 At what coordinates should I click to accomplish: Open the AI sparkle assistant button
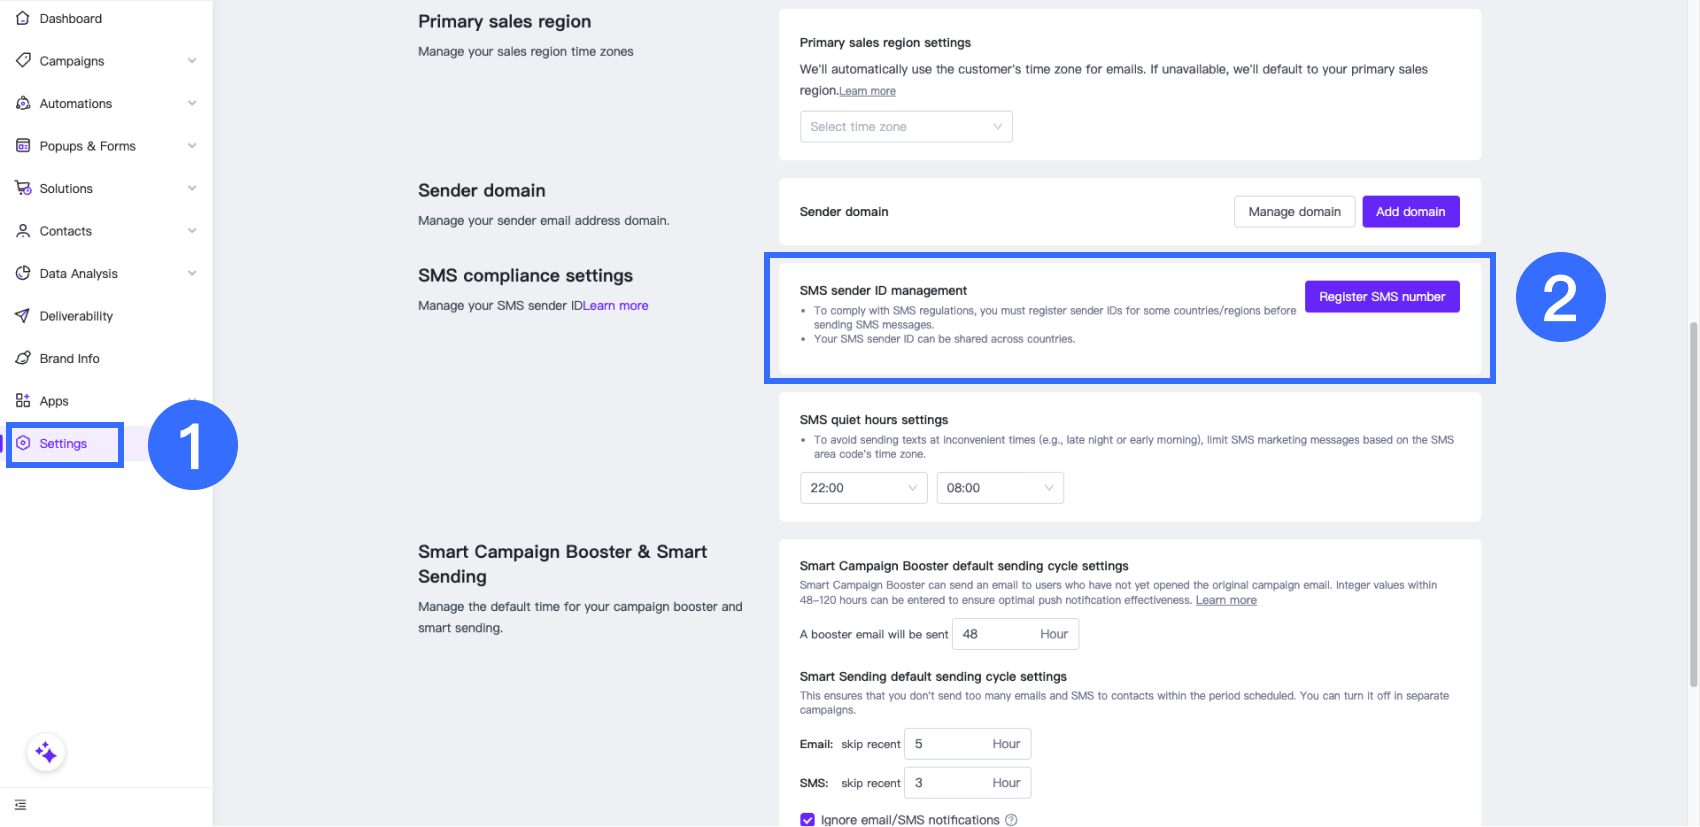pyautogui.click(x=46, y=752)
